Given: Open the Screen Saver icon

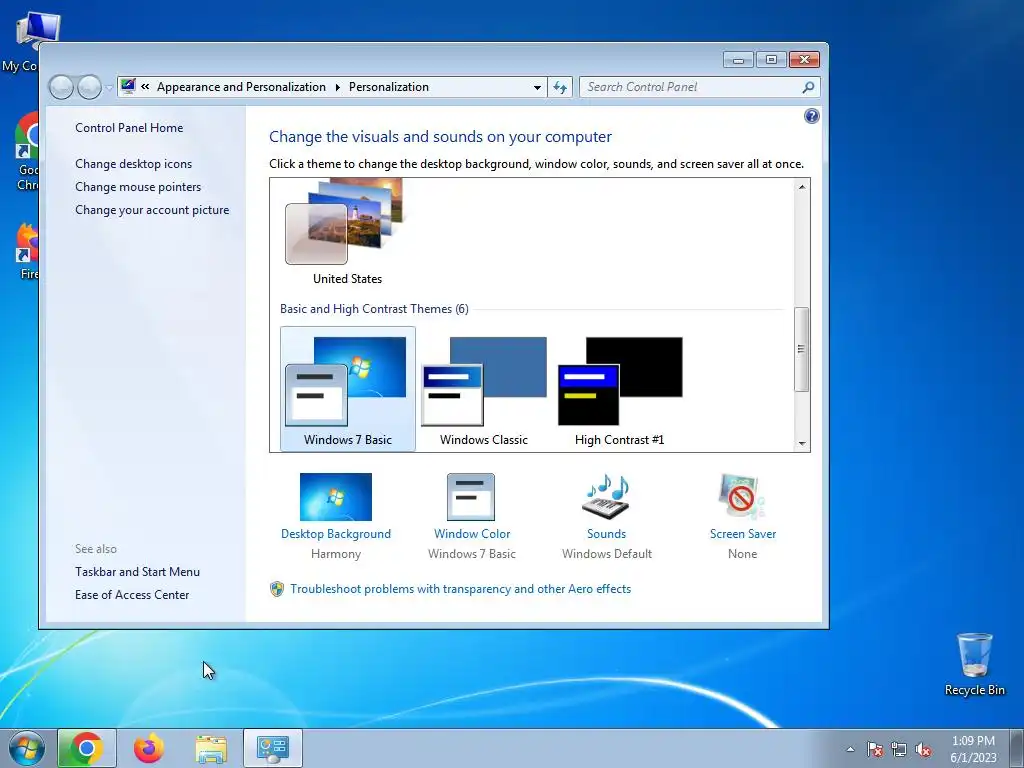Looking at the screenshot, I should coord(742,497).
